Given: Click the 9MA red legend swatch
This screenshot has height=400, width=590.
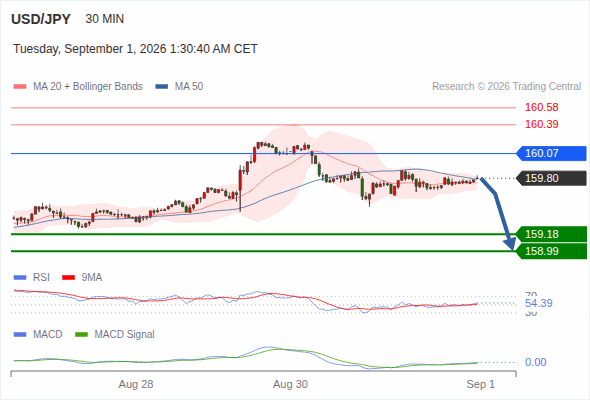Looking at the screenshot, I should pyautogui.click(x=68, y=278).
